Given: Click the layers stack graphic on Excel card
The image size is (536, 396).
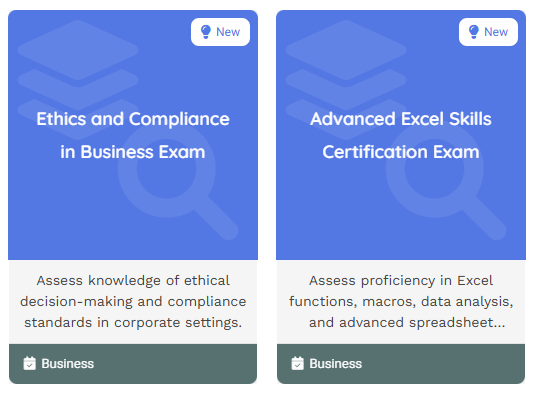Looking at the screenshot, I should tap(346, 77).
